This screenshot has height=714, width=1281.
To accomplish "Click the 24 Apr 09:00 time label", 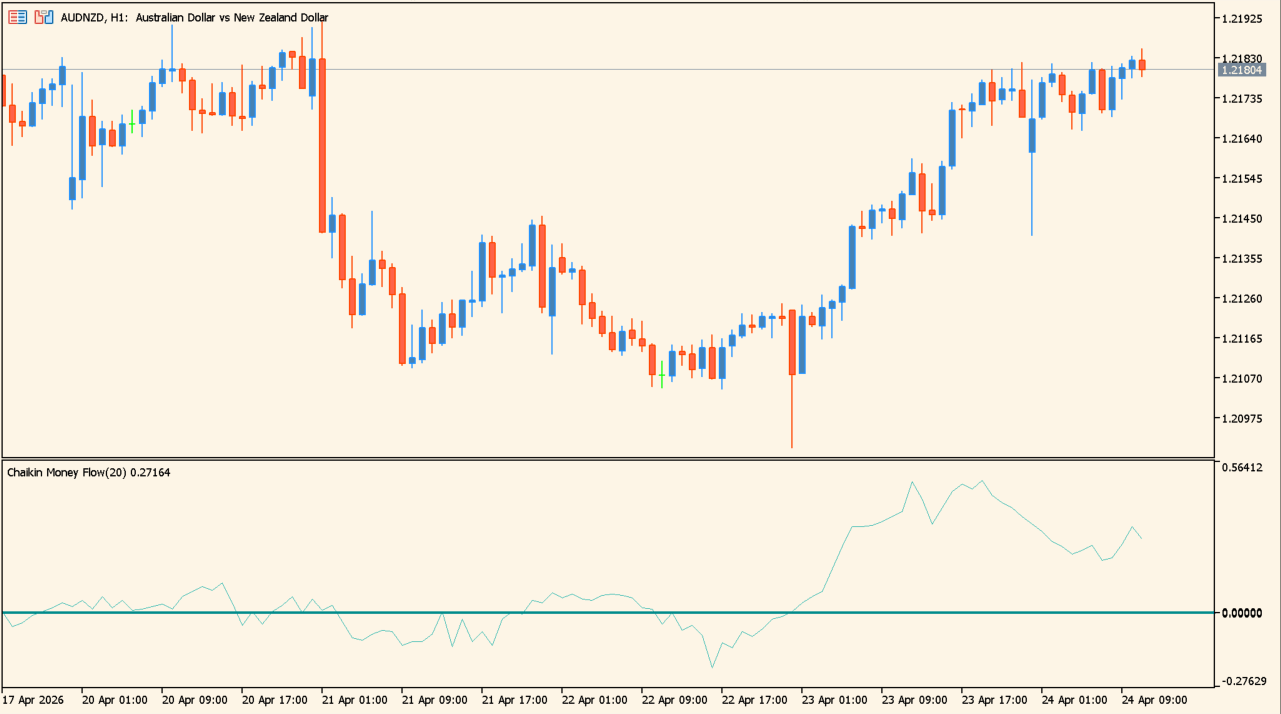I will (x=1154, y=700).
